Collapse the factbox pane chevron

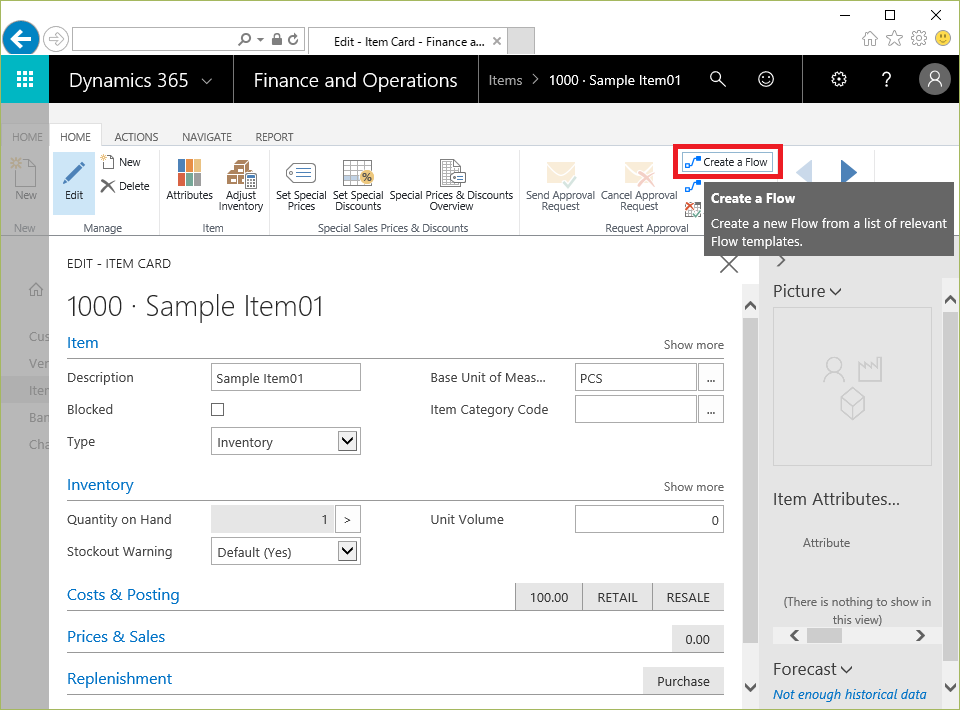coord(781,261)
